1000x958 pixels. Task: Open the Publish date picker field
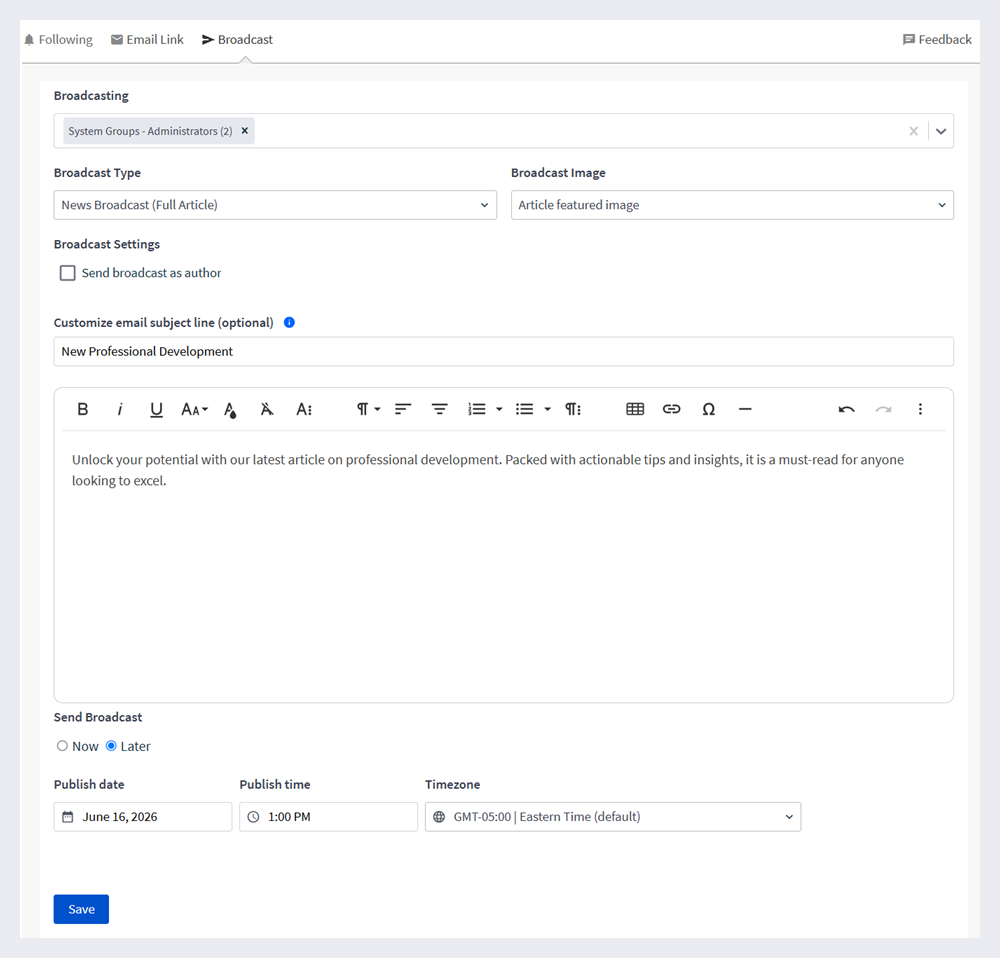[x=143, y=816]
